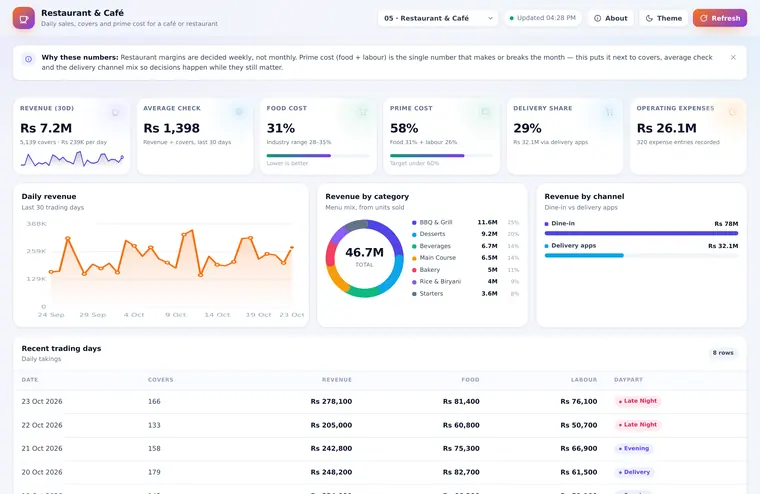
Task: Click the Delivery daypart tag
Action: point(634,472)
